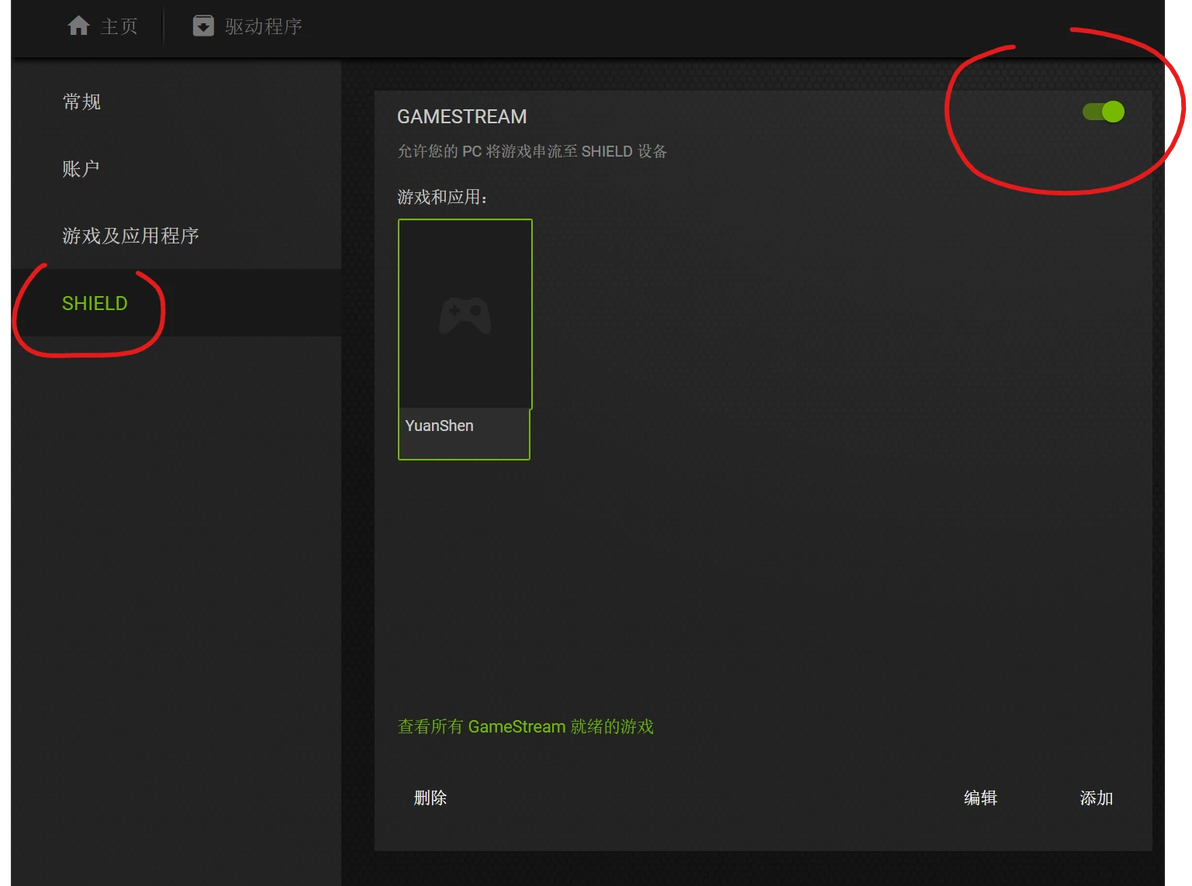The width and height of the screenshot is (1192, 886).
Task: Click the driver download icon
Action: point(203,26)
